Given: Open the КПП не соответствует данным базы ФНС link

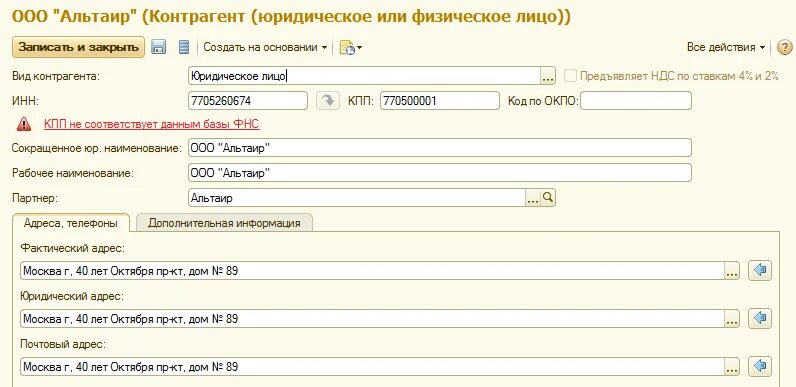Looking at the screenshot, I should 152,124.
